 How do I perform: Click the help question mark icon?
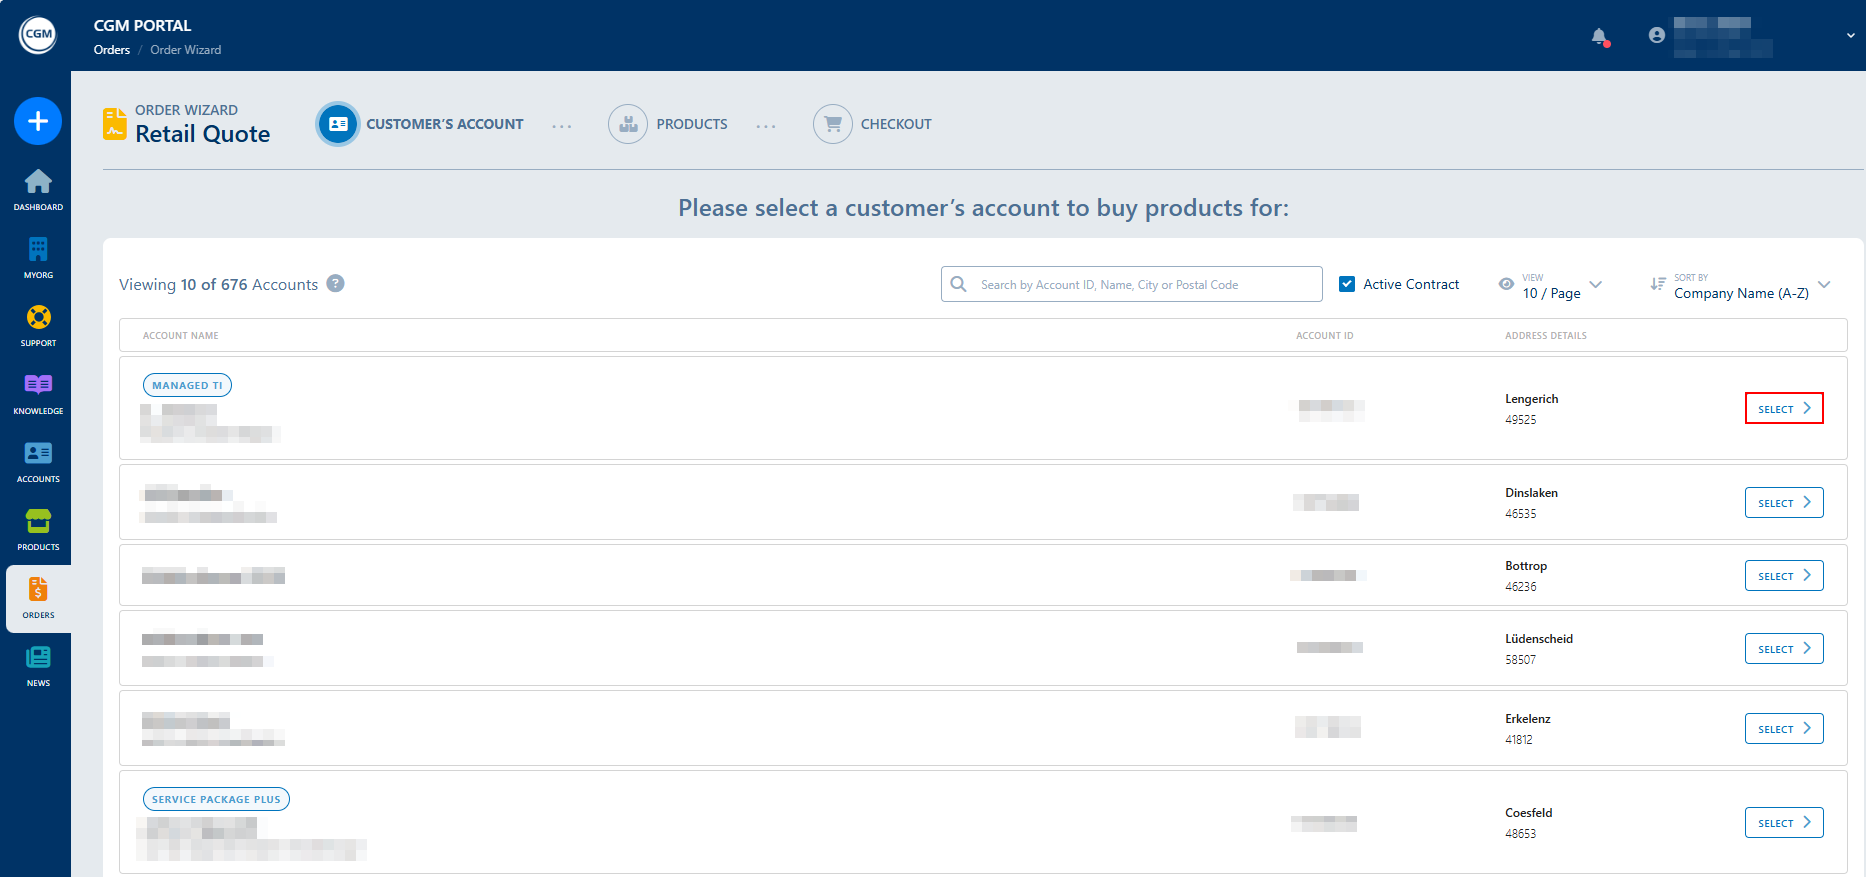336,283
